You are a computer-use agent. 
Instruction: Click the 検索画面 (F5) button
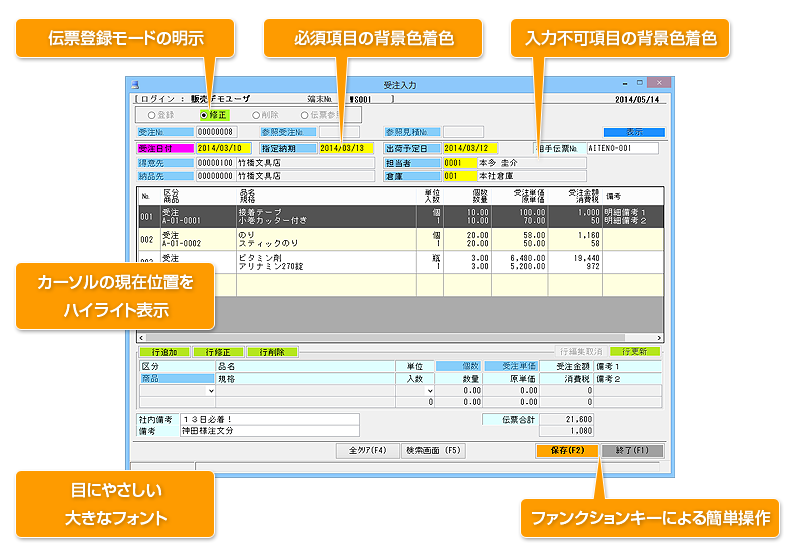coord(433,451)
